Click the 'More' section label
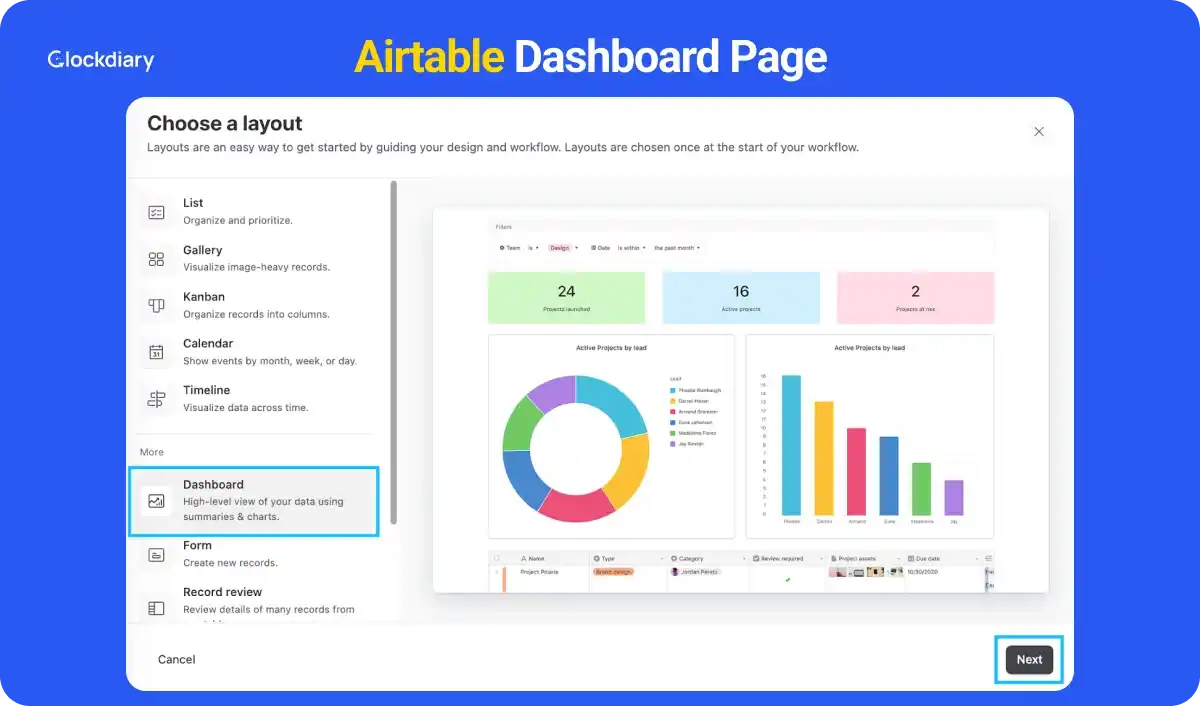This screenshot has height=706, width=1200. (x=152, y=452)
